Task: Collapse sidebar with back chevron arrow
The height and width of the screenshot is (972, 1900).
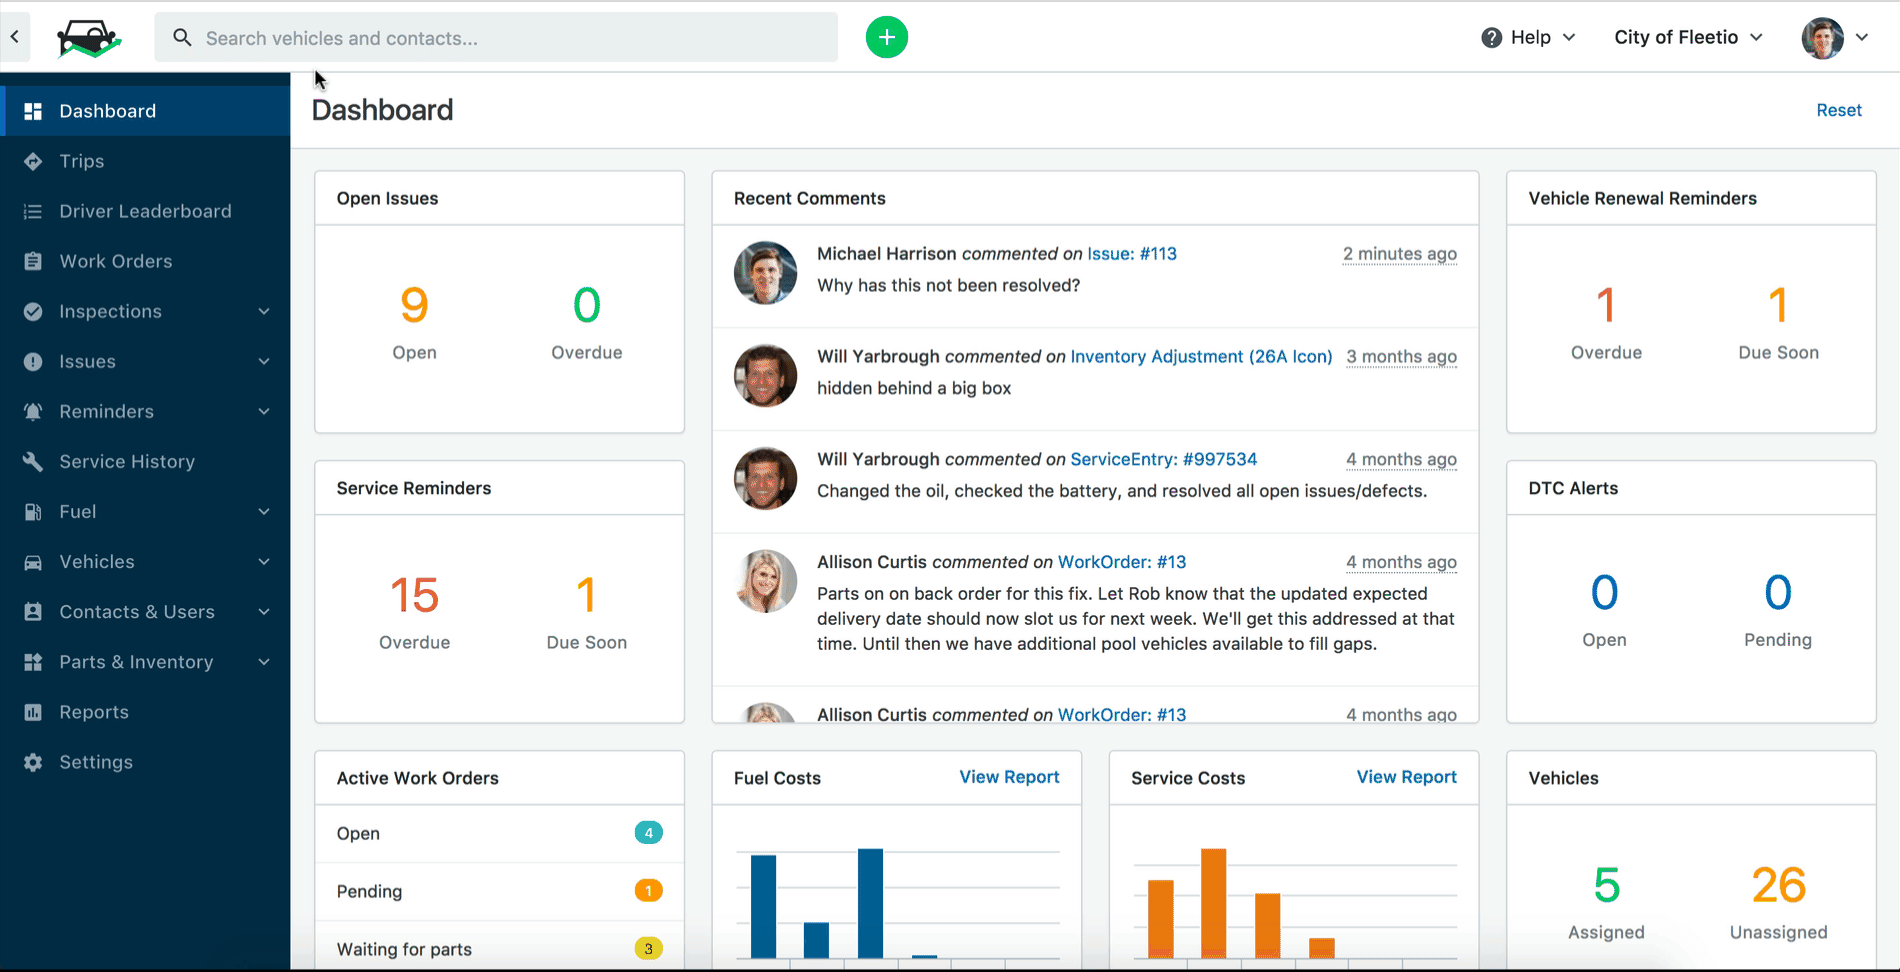Action: 15,37
